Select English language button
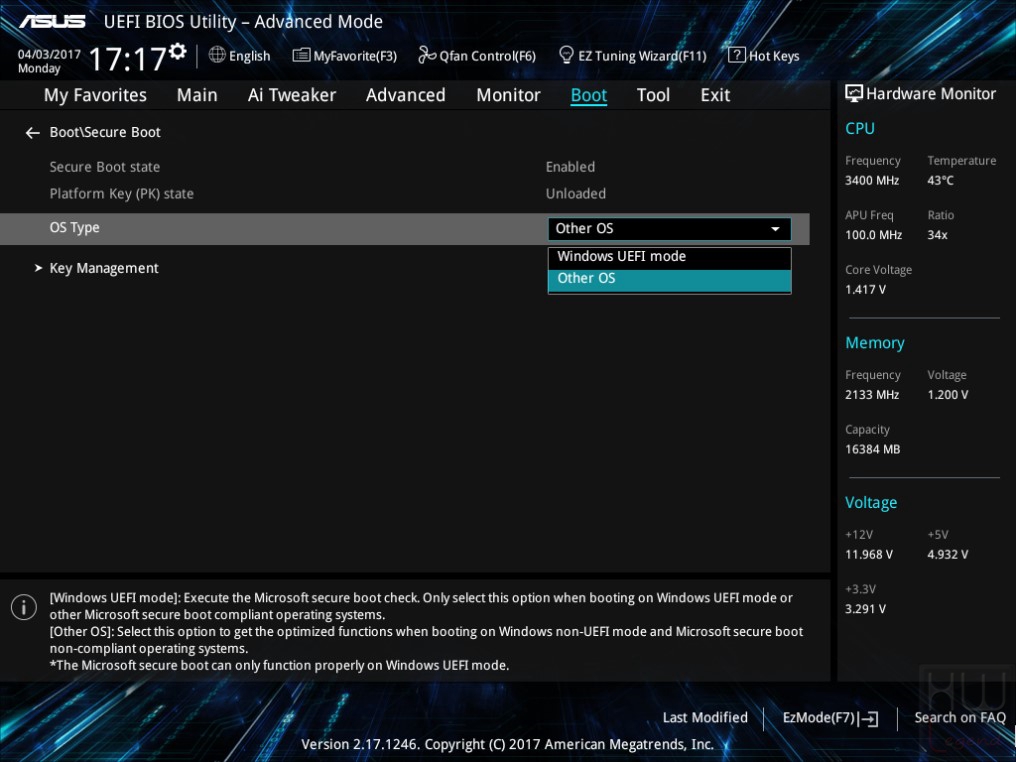Screen dimensions: 1016x762 239,56
